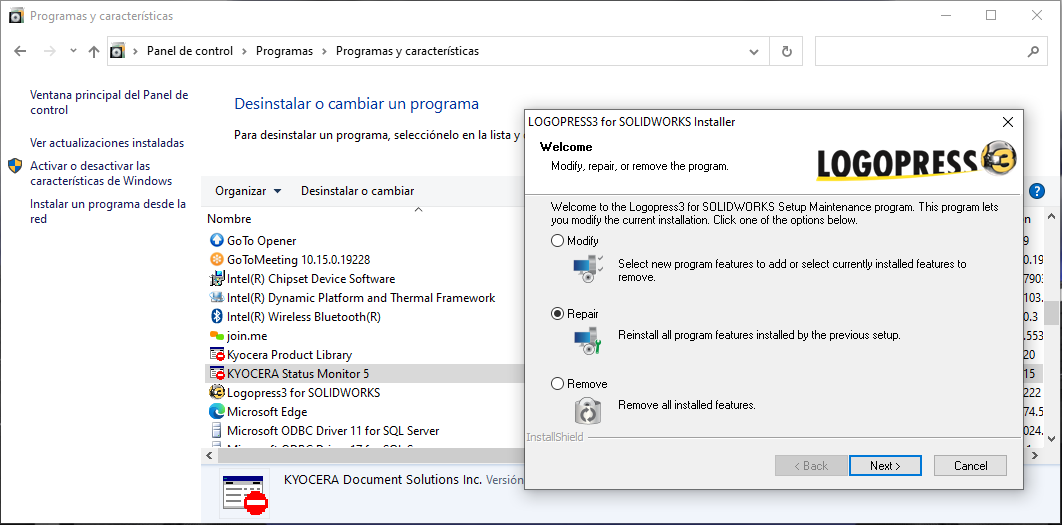Screen dimensions: 1062x525
Task: Go back in Control Panel navigation
Action: pyautogui.click(x=20, y=51)
